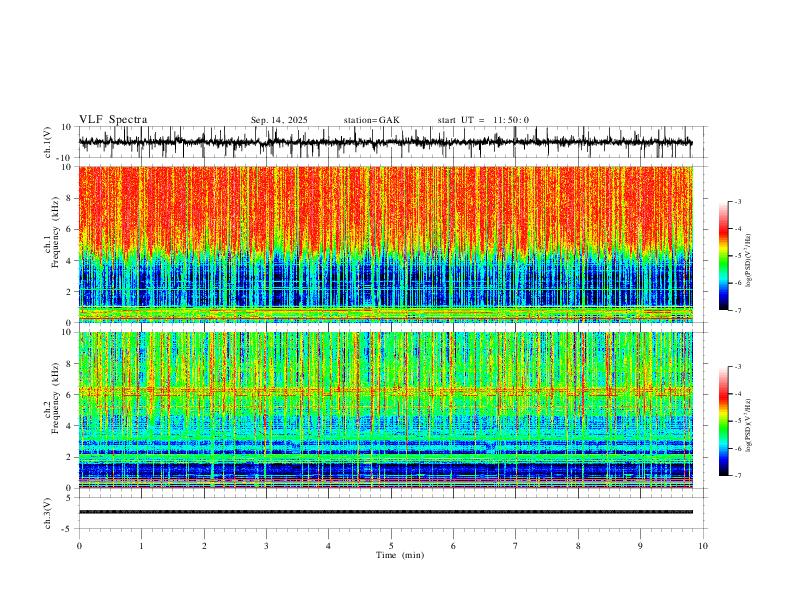Click the 4 kHz tick label on ch.2 axis

[70, 426]
